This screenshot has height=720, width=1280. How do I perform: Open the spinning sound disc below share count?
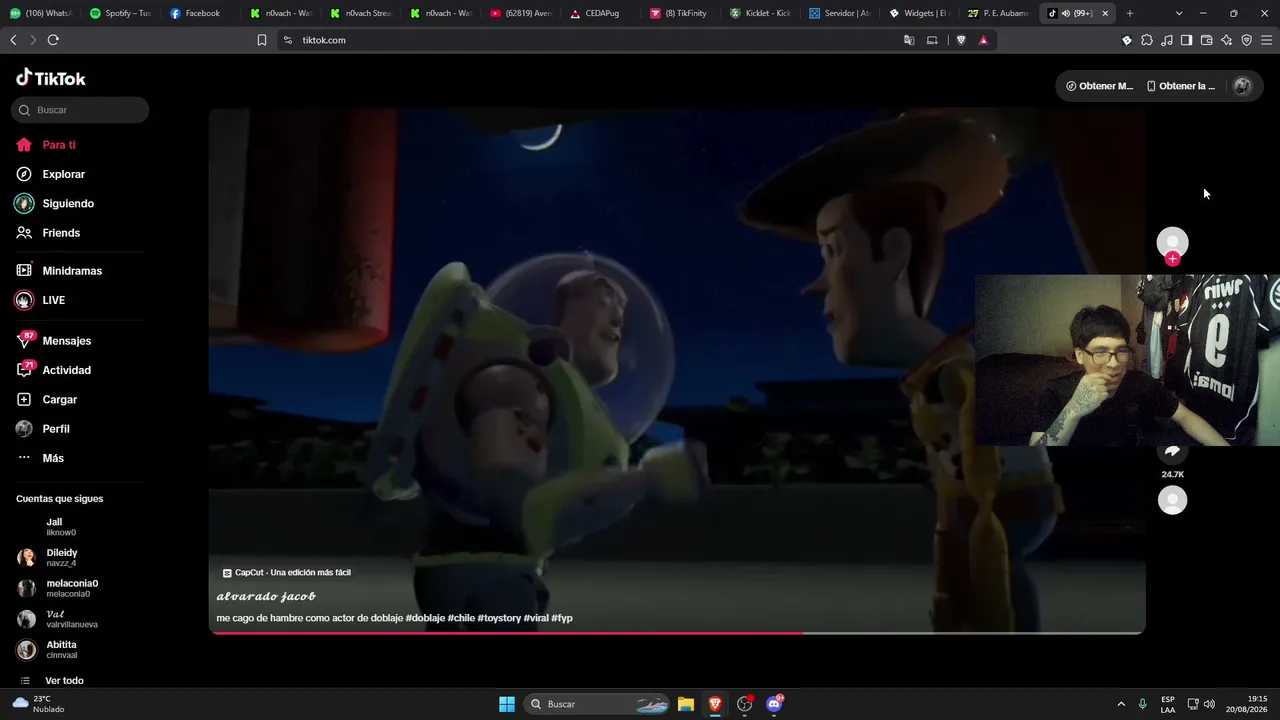[1172, 500]
